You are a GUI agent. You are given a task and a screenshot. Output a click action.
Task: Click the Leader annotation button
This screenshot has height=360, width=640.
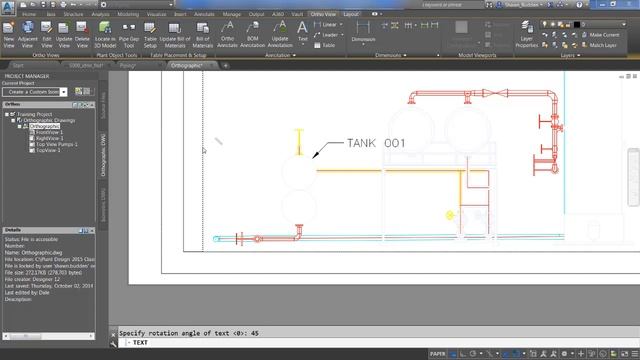point(326,35)
